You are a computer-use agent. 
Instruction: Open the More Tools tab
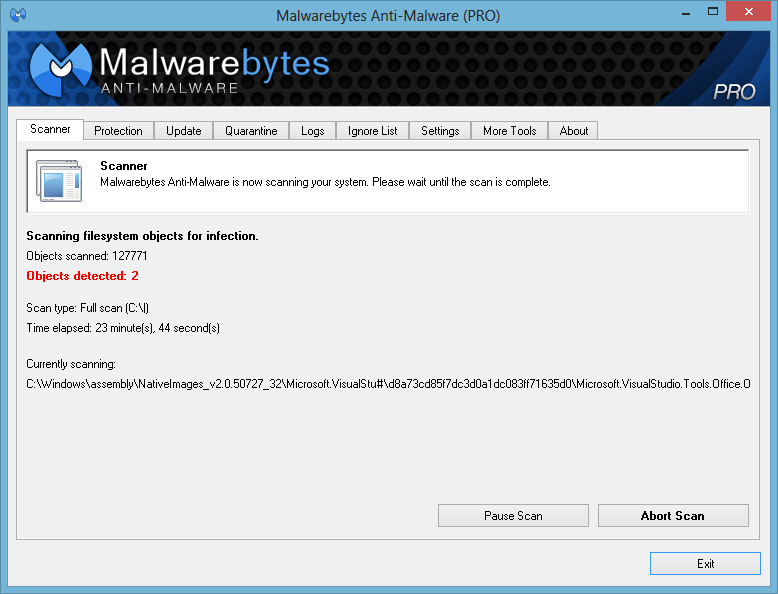tap(510, 131)
